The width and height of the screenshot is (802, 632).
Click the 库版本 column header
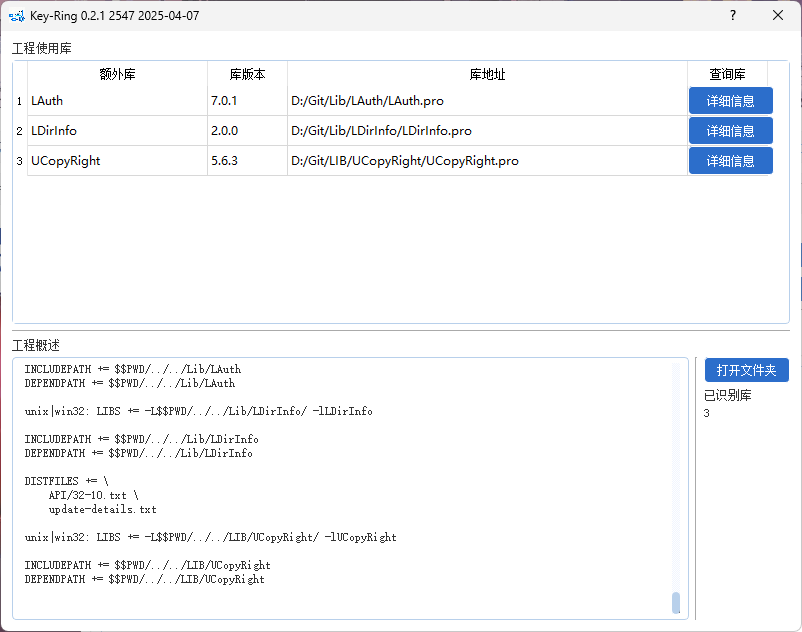tap(247, 74)
